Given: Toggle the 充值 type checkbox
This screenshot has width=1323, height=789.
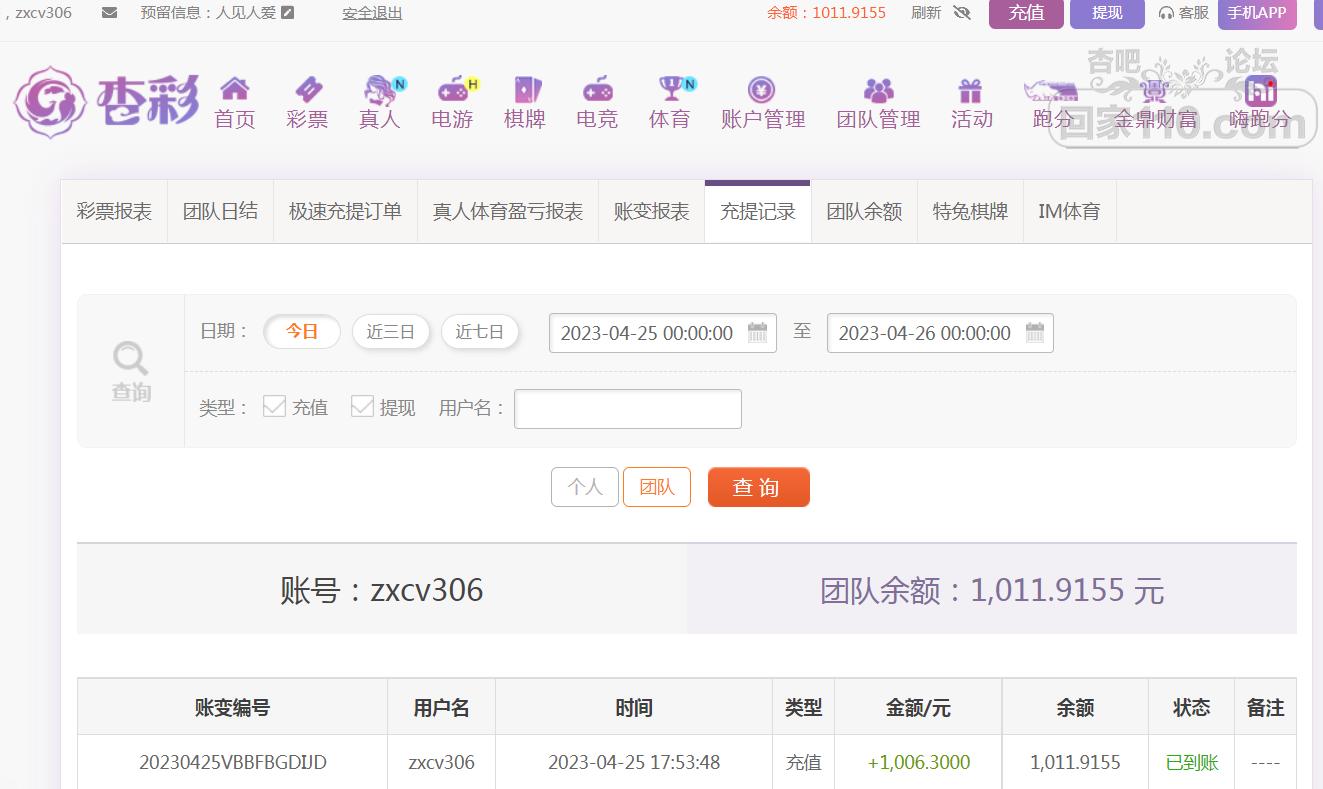Looking at the screenshot, I should coord(274,406).
